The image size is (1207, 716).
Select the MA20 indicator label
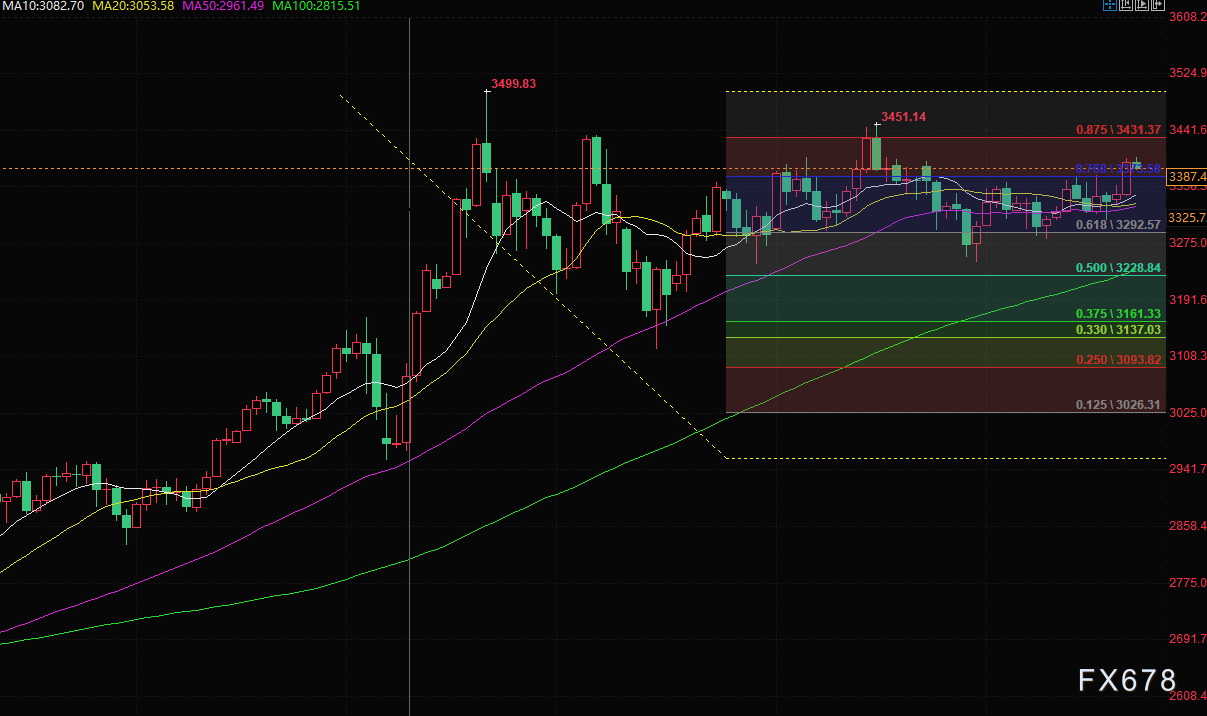(133, 6)
